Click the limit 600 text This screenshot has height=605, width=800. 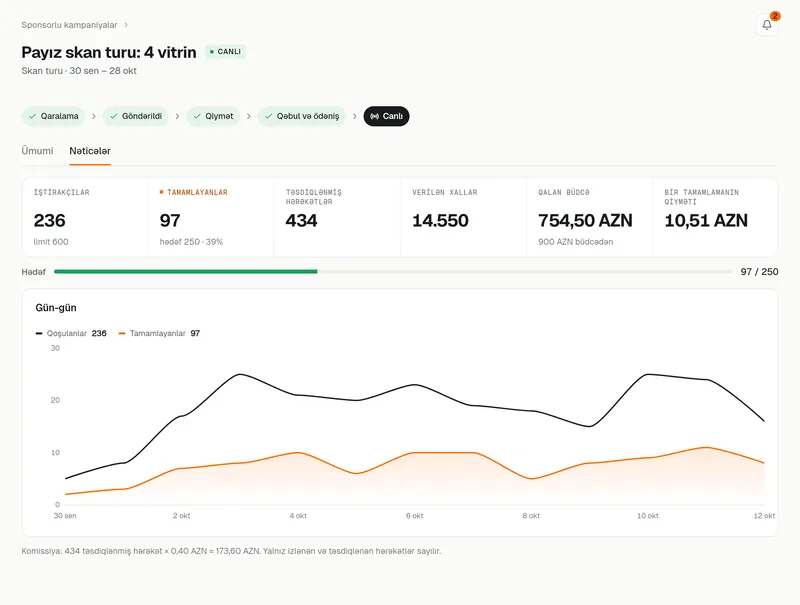click(51, 242)
